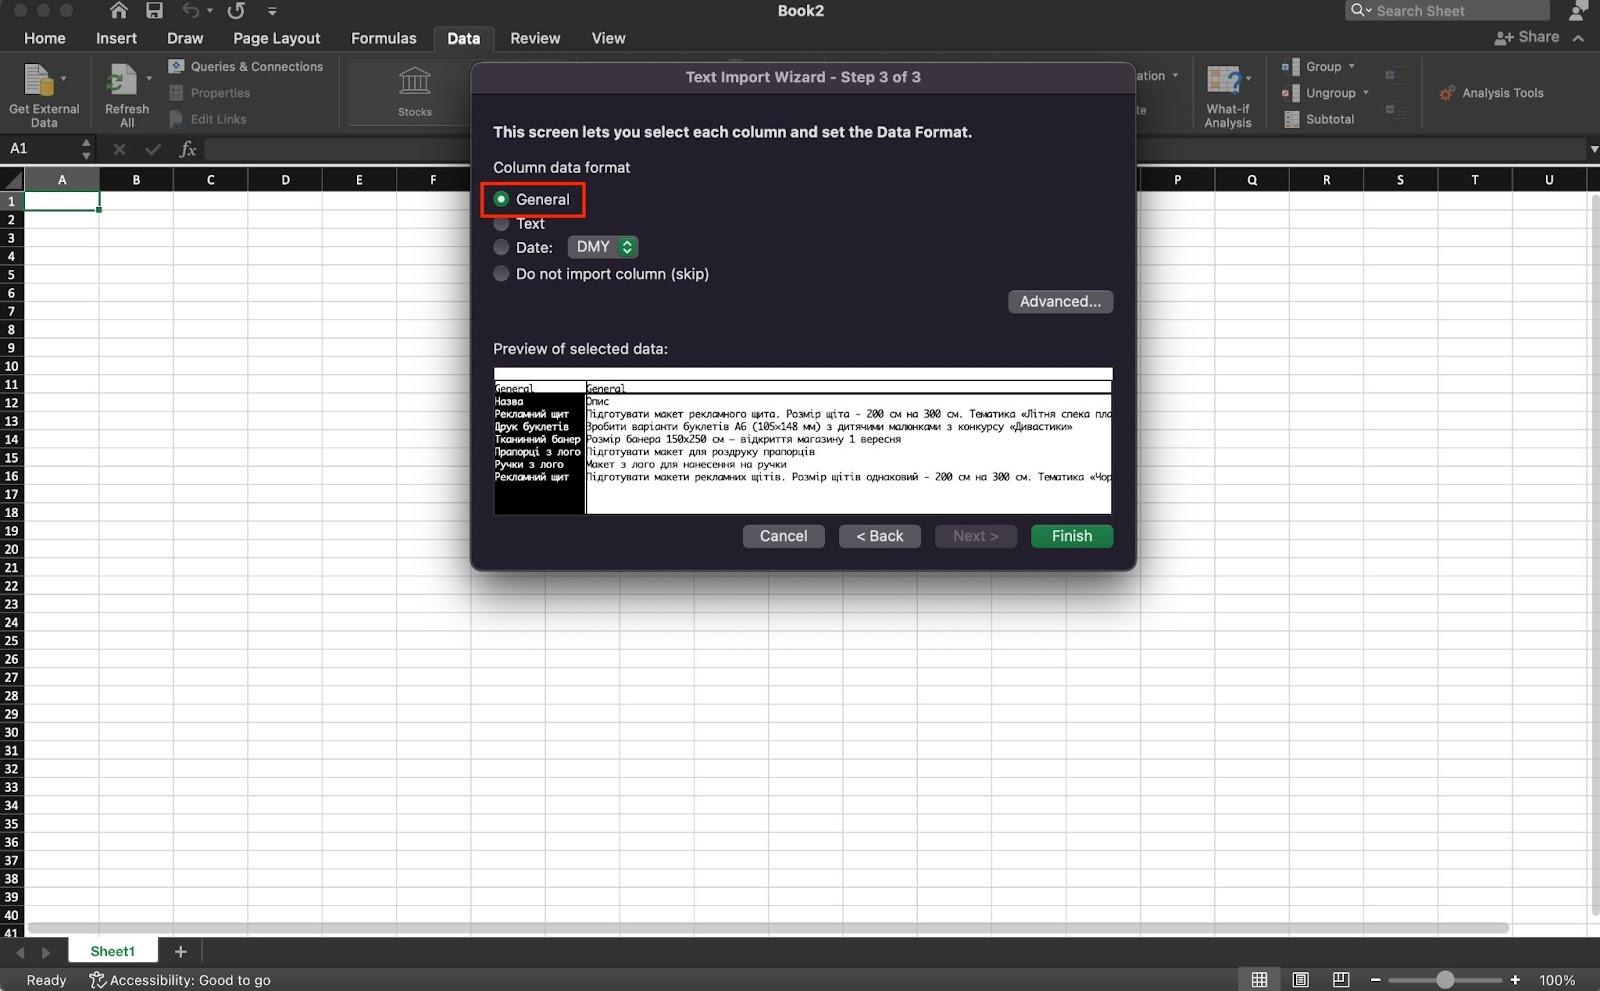1600x991 pixels.
Task: Expand the Group dropdown in ribbon
Action: coord(1351,67)
